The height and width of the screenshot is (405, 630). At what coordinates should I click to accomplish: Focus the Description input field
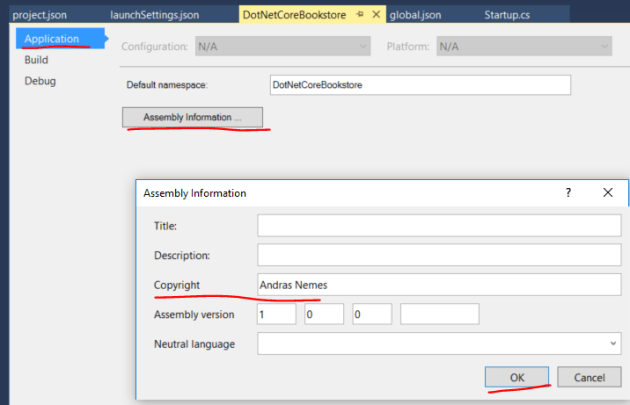(x=439, y=255)
